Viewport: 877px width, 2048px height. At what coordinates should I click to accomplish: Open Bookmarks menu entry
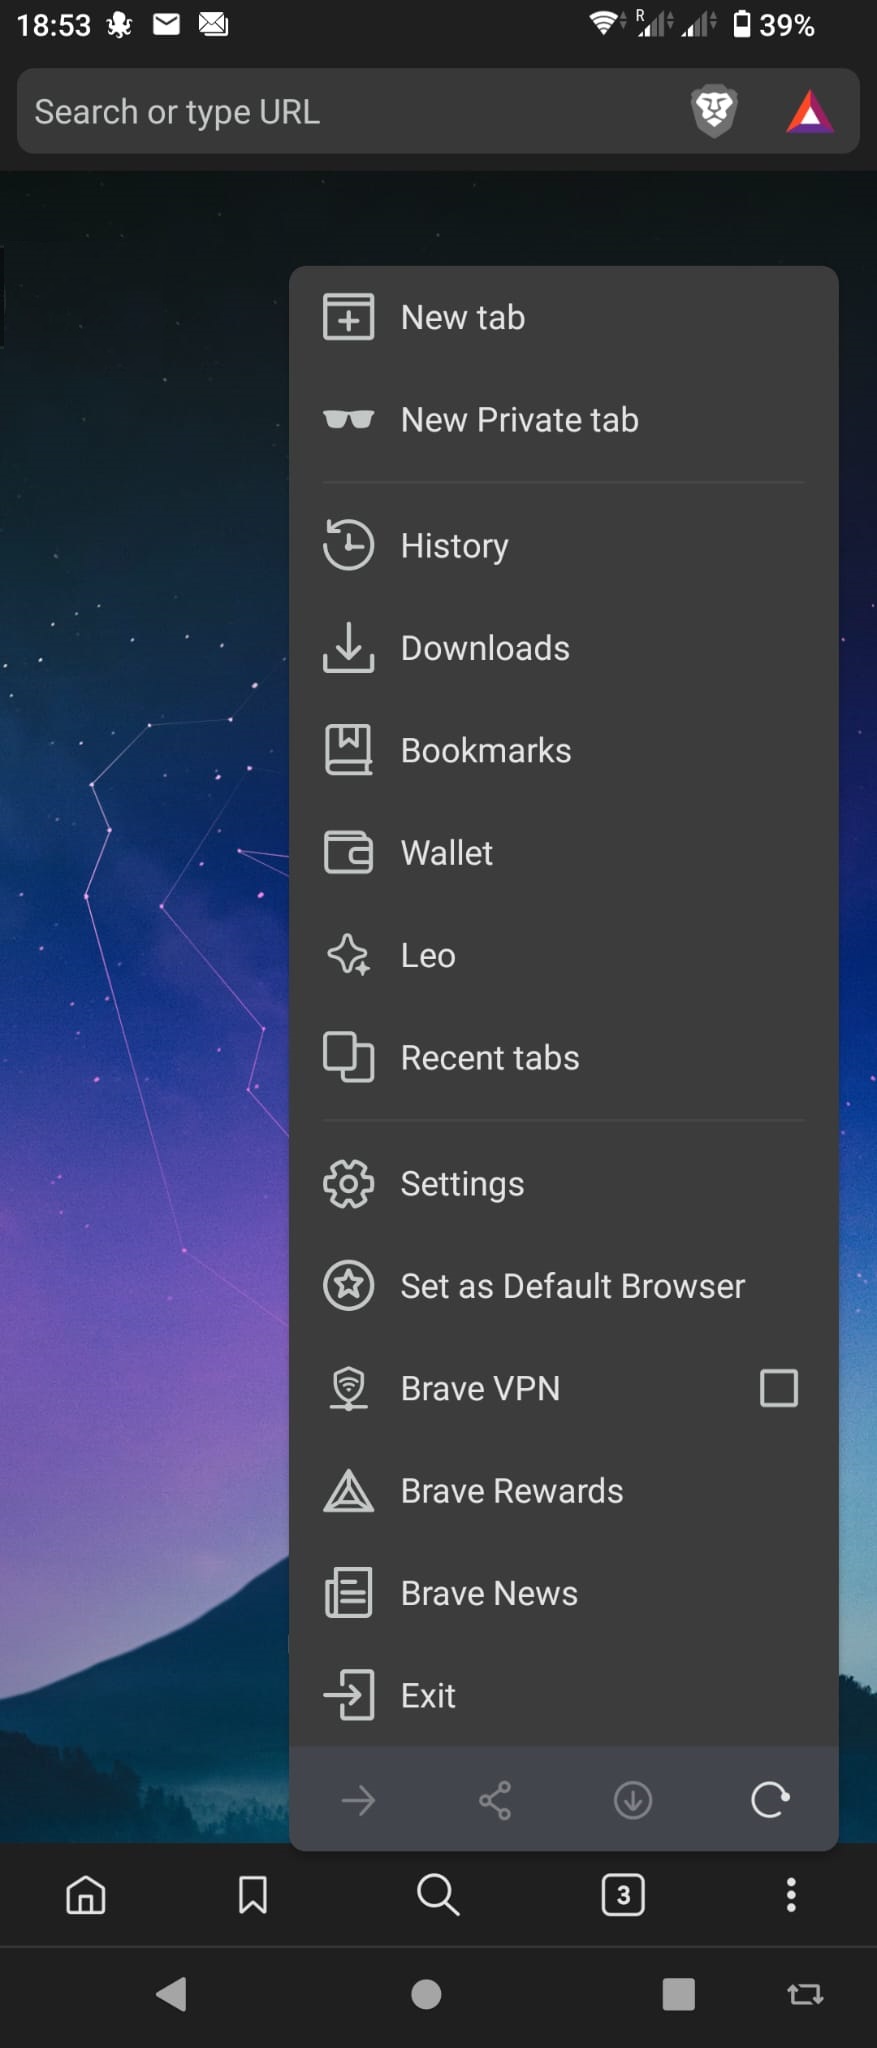tap(563, 751)
